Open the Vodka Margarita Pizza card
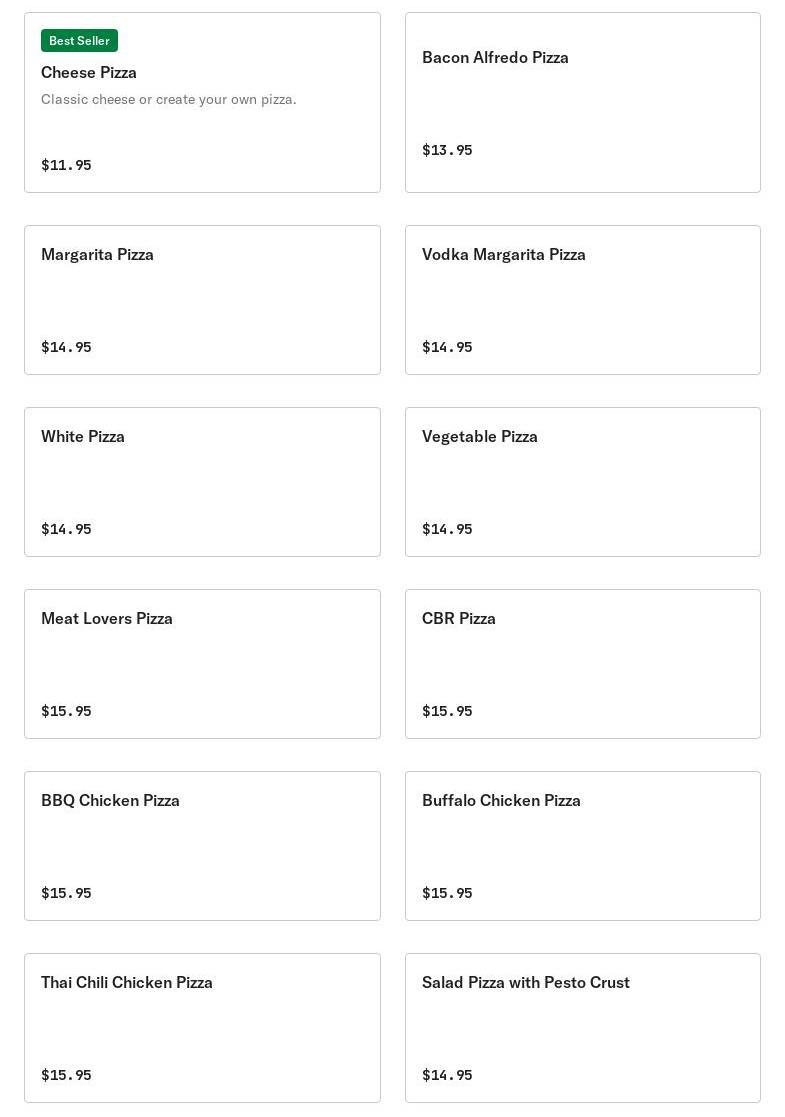The height and width of the screenshot is (1117, 785). (x=583, y=300)
